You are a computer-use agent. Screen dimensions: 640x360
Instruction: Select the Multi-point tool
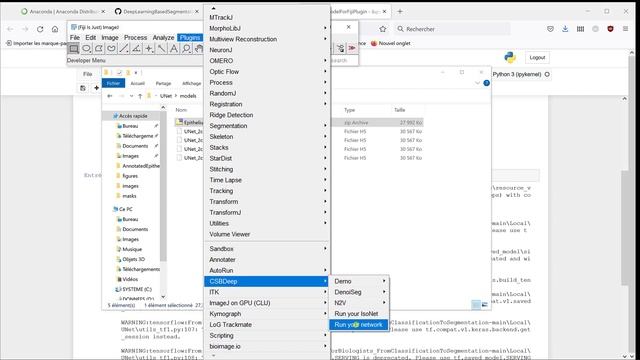(x=149, y=49)
